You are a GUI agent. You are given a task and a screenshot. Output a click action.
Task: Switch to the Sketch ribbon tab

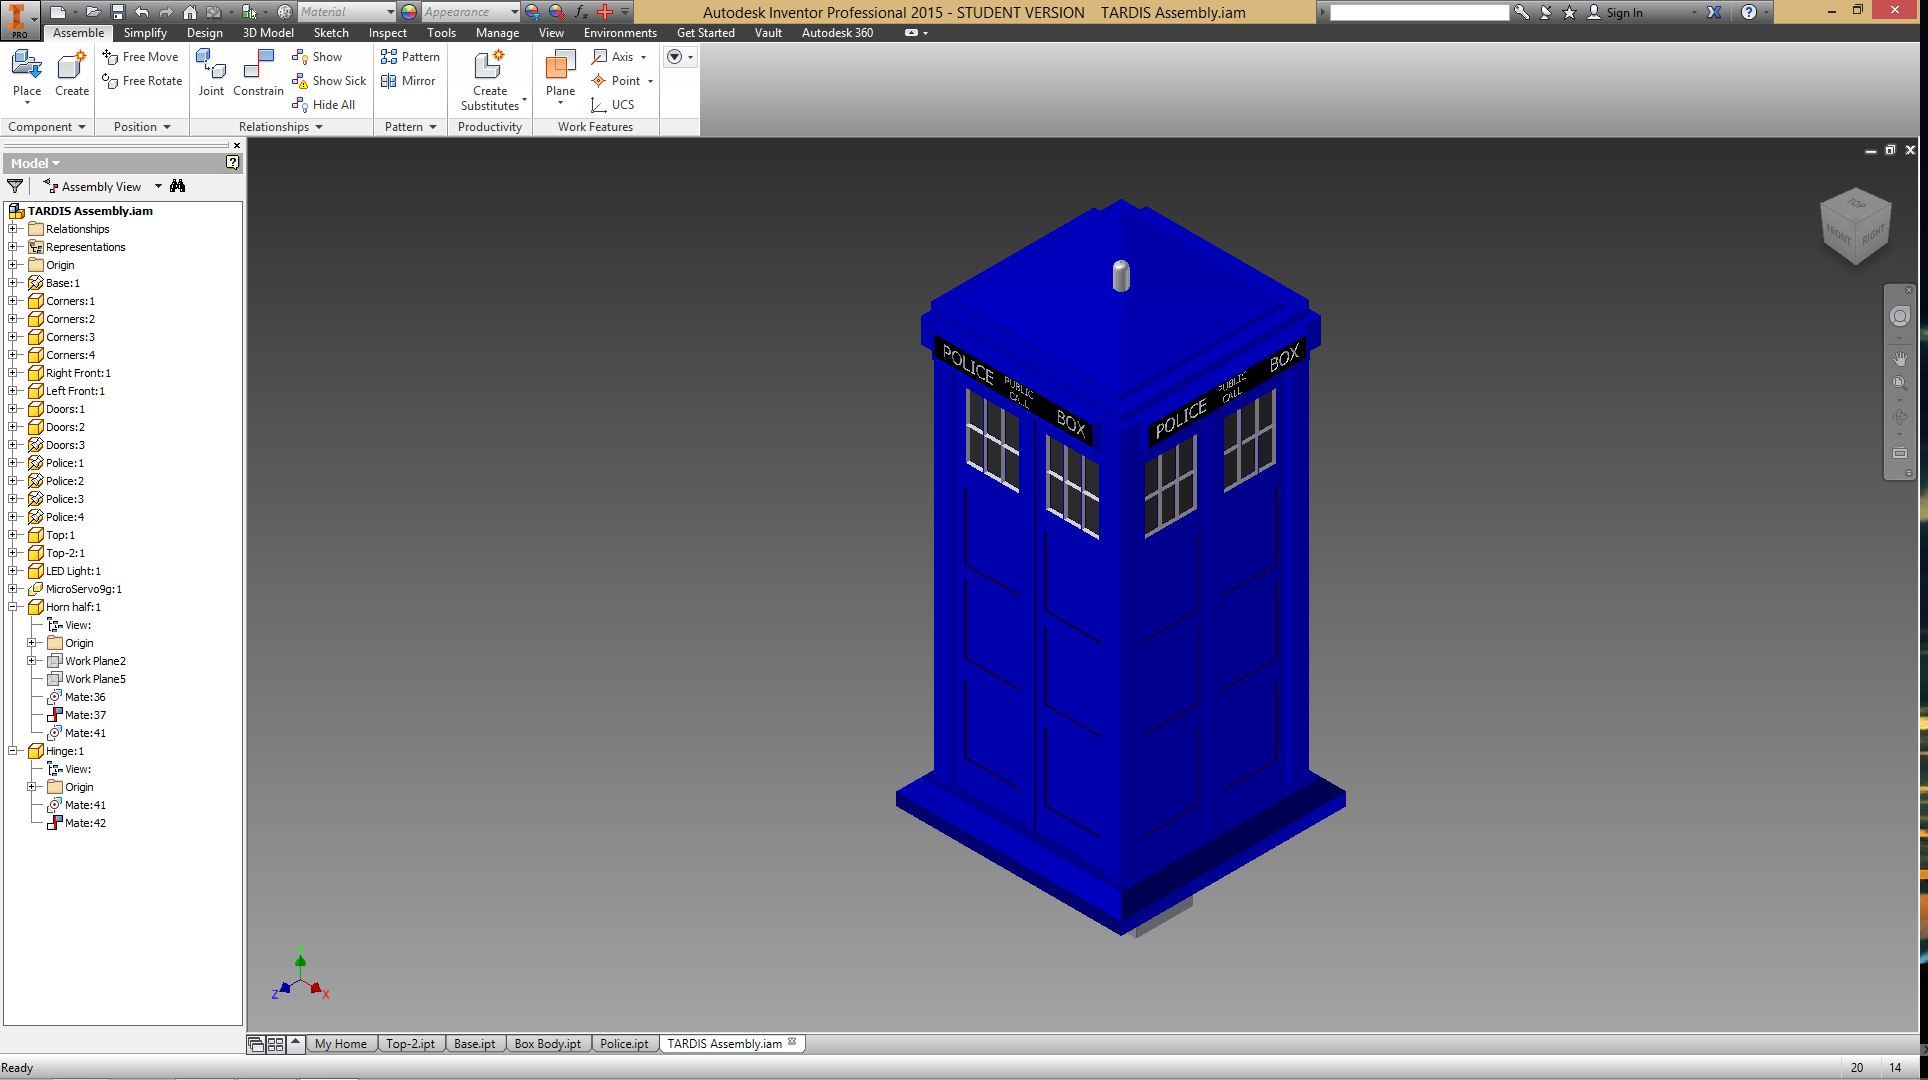(x=330, y=32)
